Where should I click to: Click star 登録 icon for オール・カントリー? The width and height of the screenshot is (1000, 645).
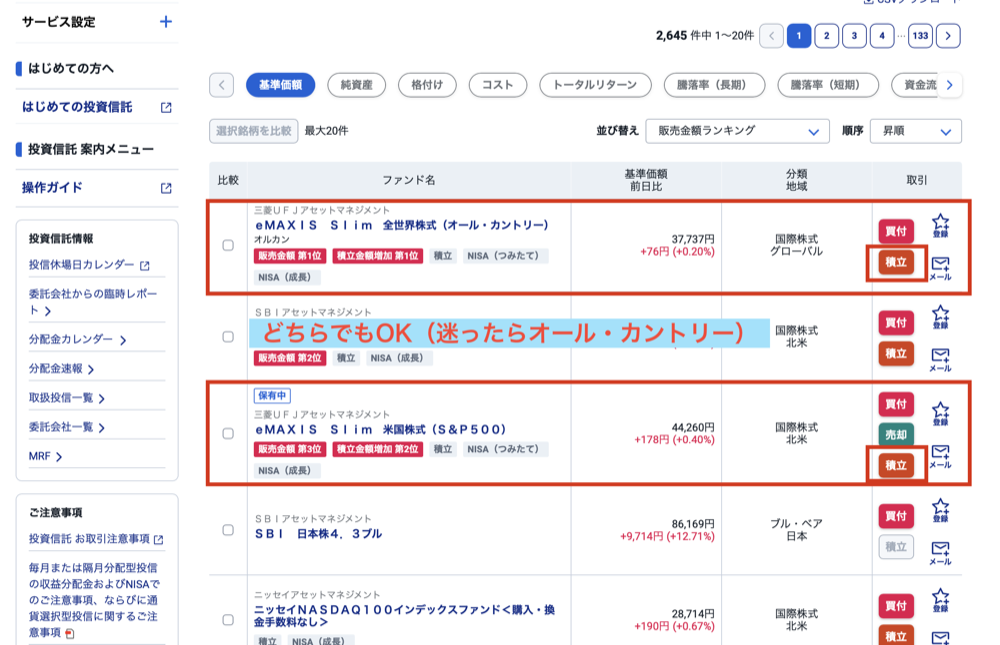941,226
